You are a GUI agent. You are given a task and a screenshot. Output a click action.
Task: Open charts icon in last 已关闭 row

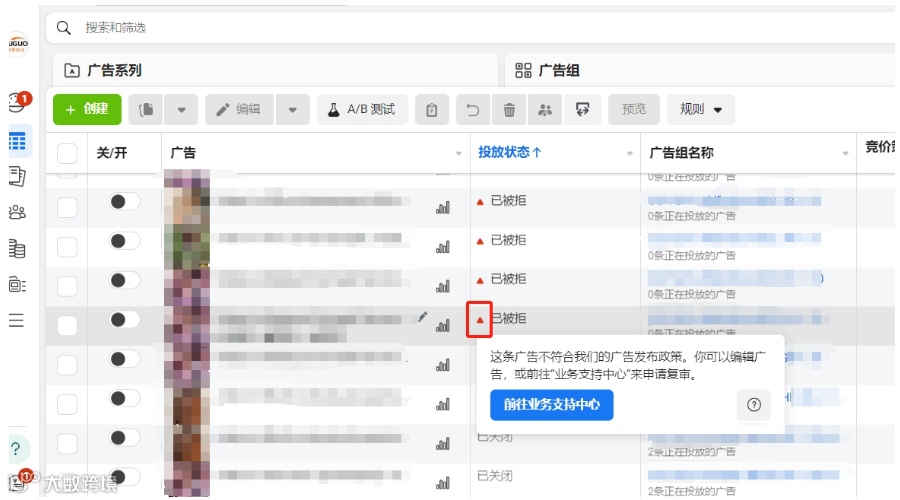(x=443, y=483)
